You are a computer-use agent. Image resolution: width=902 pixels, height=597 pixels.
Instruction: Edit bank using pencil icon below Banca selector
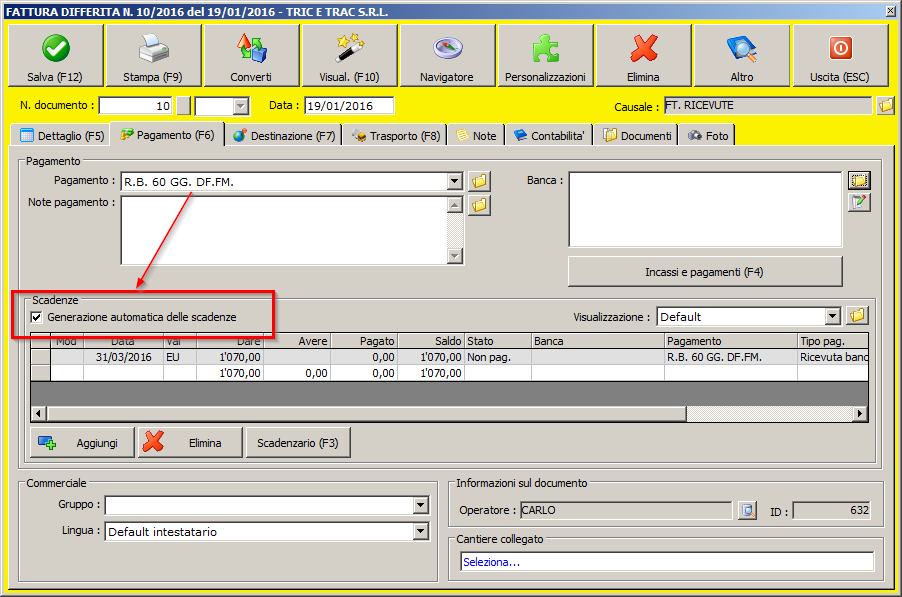coord(859,202)
